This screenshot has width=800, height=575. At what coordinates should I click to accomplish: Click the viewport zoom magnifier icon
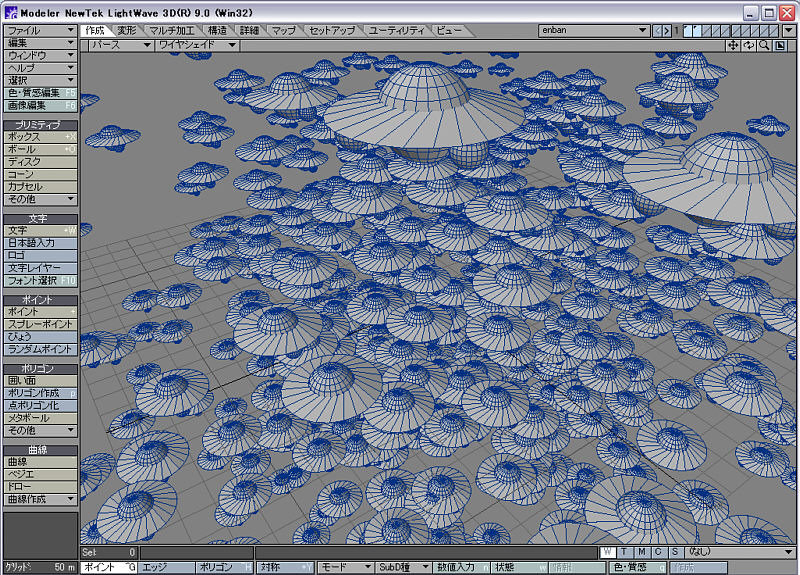764,45
